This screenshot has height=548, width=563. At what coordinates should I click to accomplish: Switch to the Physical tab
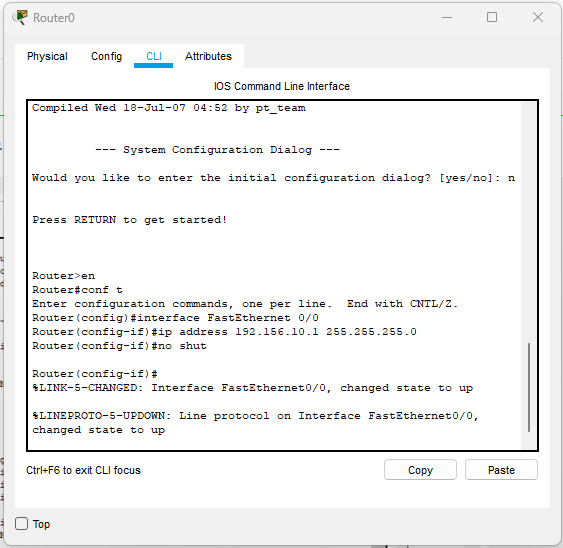tap(47, 56)
